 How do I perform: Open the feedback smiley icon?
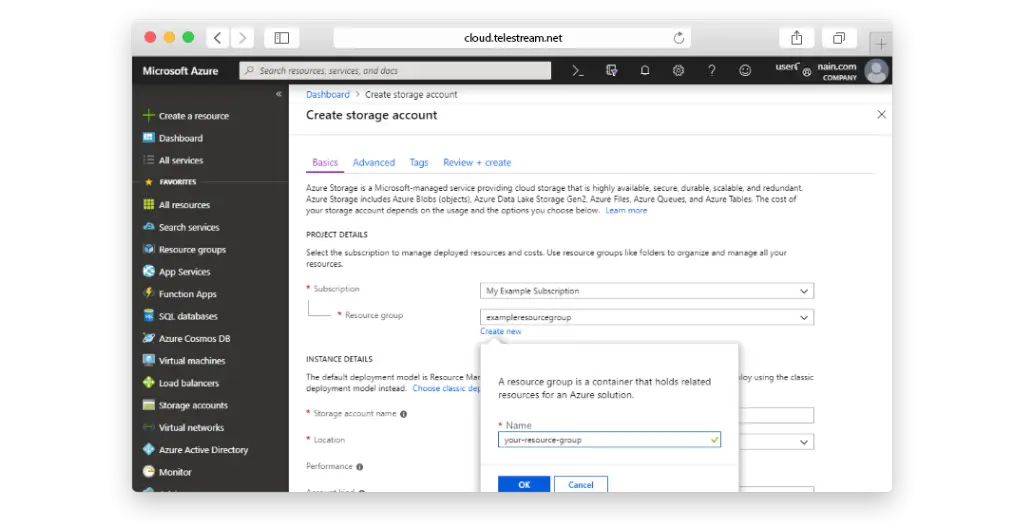[x=745, y=71]
